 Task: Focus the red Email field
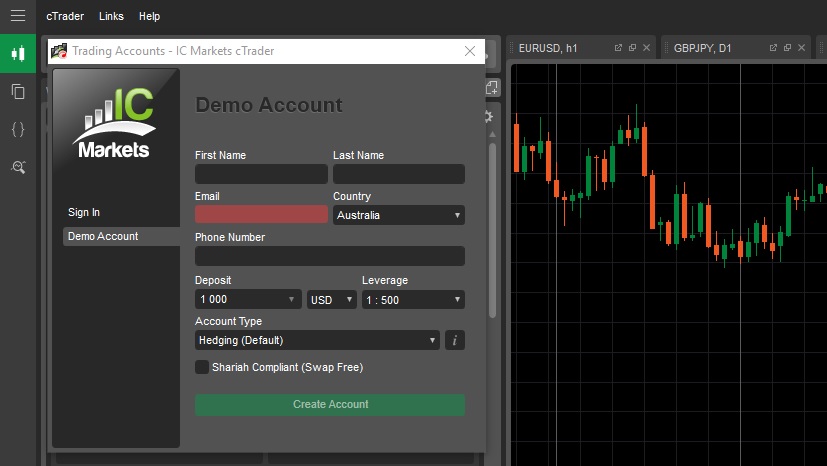coord(261,215)
